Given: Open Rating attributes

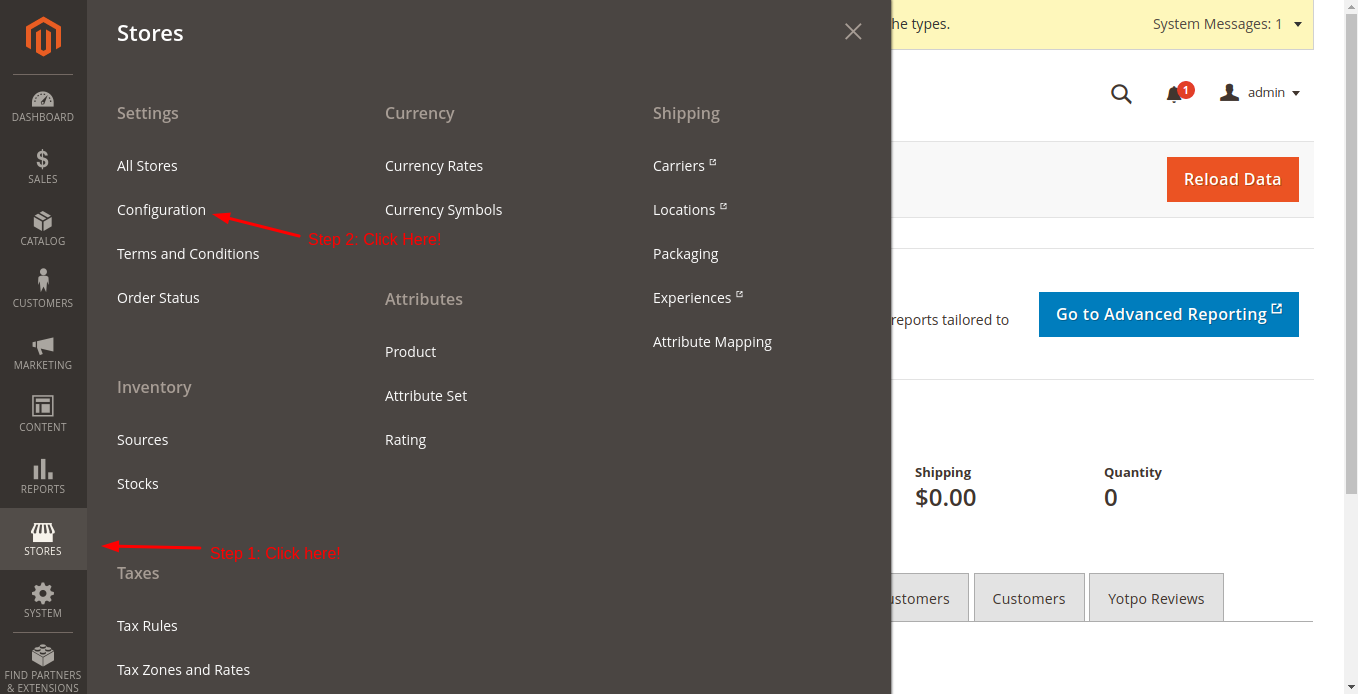Looking at the screenshot, I should click(405, 440).
